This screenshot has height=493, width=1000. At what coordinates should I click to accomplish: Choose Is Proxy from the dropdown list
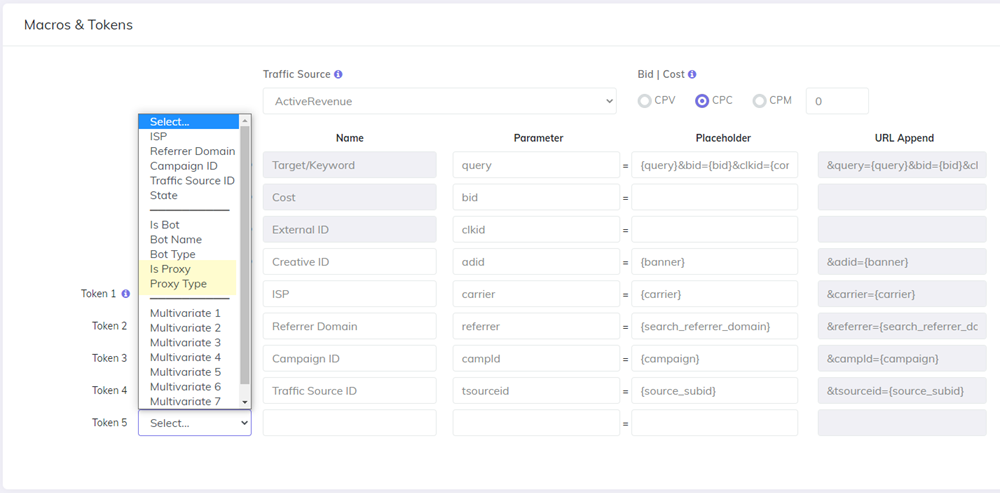point(170,269)
